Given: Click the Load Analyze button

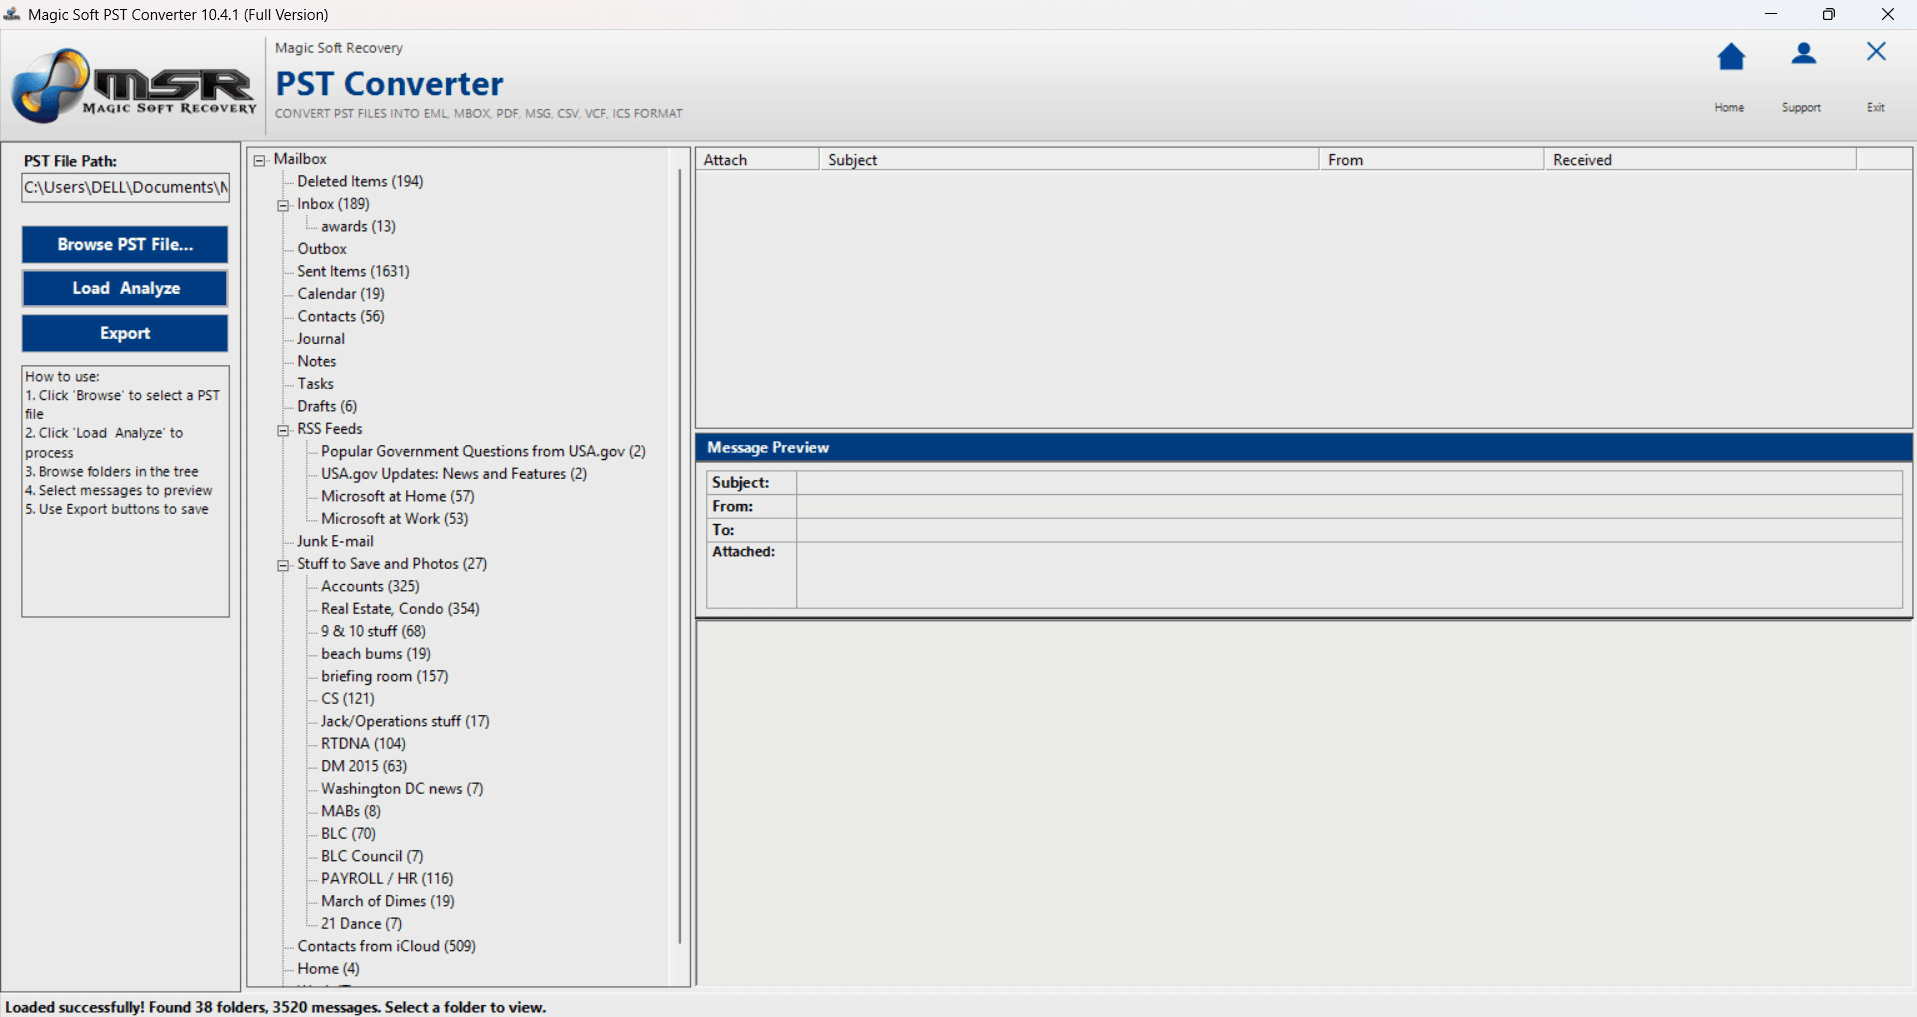Looking at the screenshot, I should (125, 288).
